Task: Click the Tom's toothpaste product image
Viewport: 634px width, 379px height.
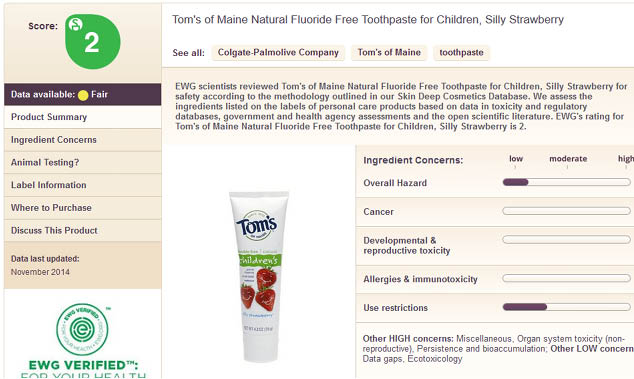Action: 259,276
